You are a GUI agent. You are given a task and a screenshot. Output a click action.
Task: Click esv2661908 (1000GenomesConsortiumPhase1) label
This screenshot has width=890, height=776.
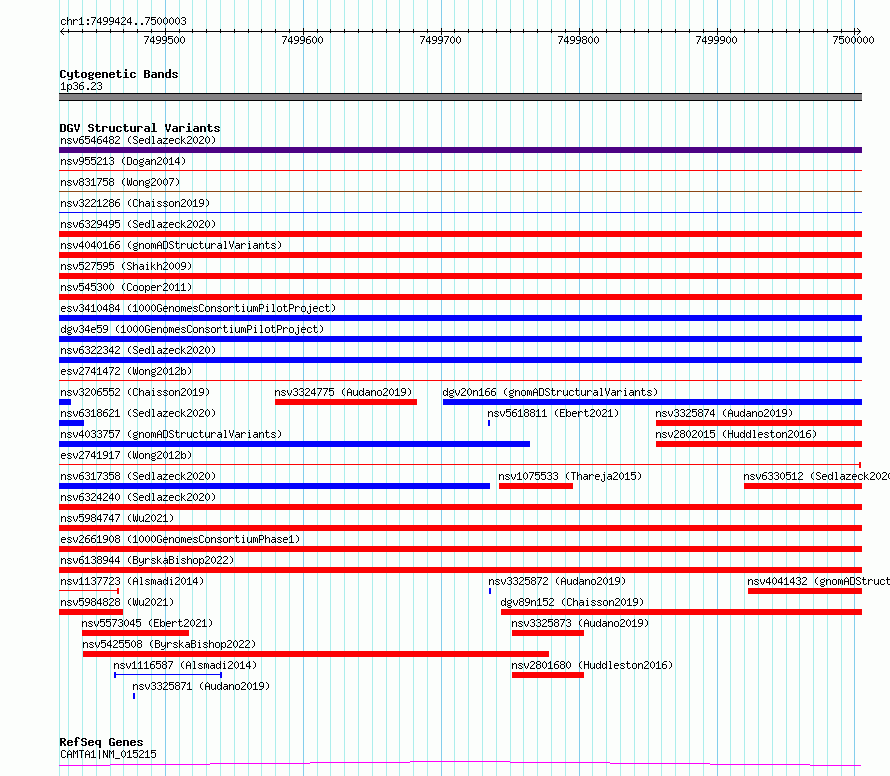click(x=180, y=539)
